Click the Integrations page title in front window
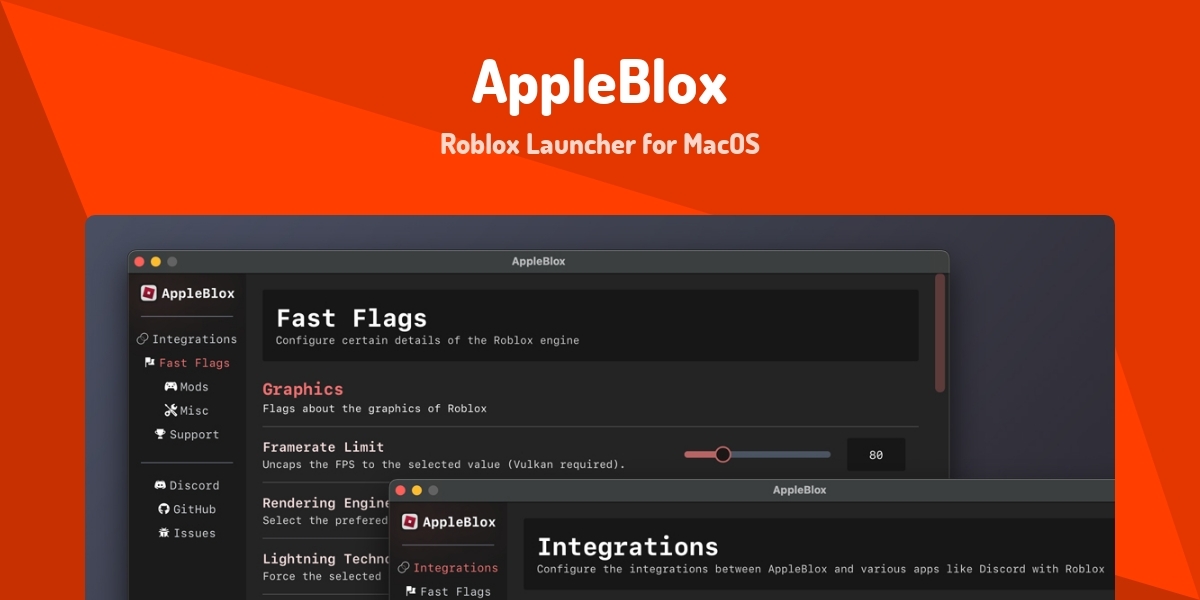The image size is (1200, 600). tap(628, 547)
